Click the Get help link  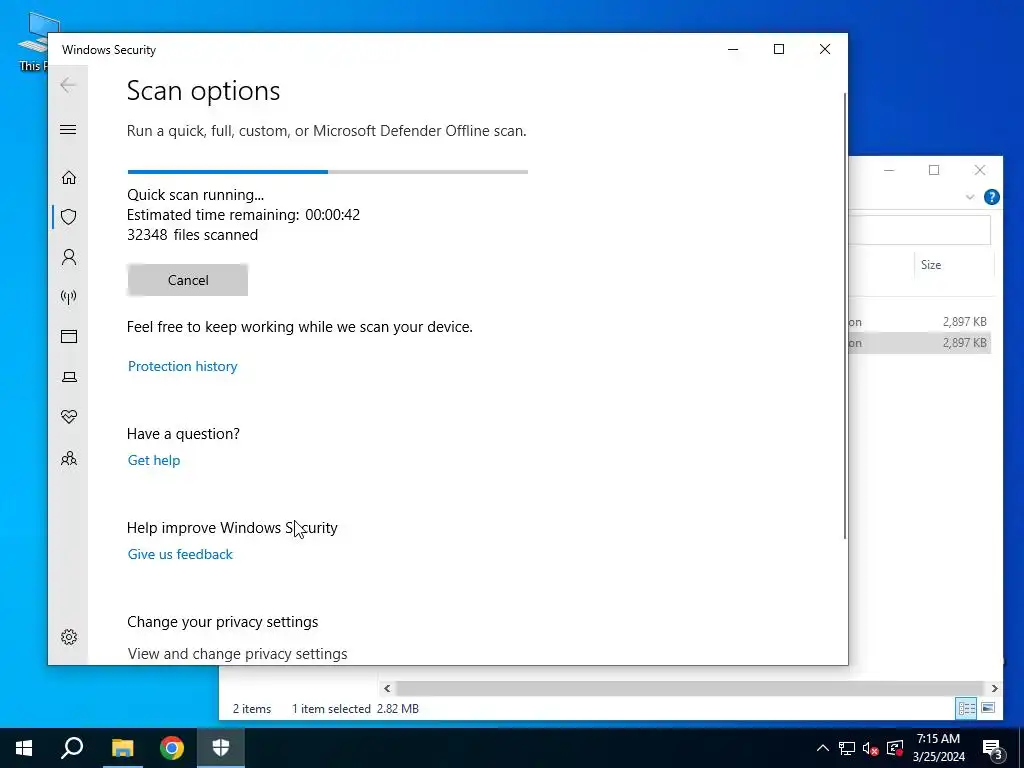coord(153,460)
